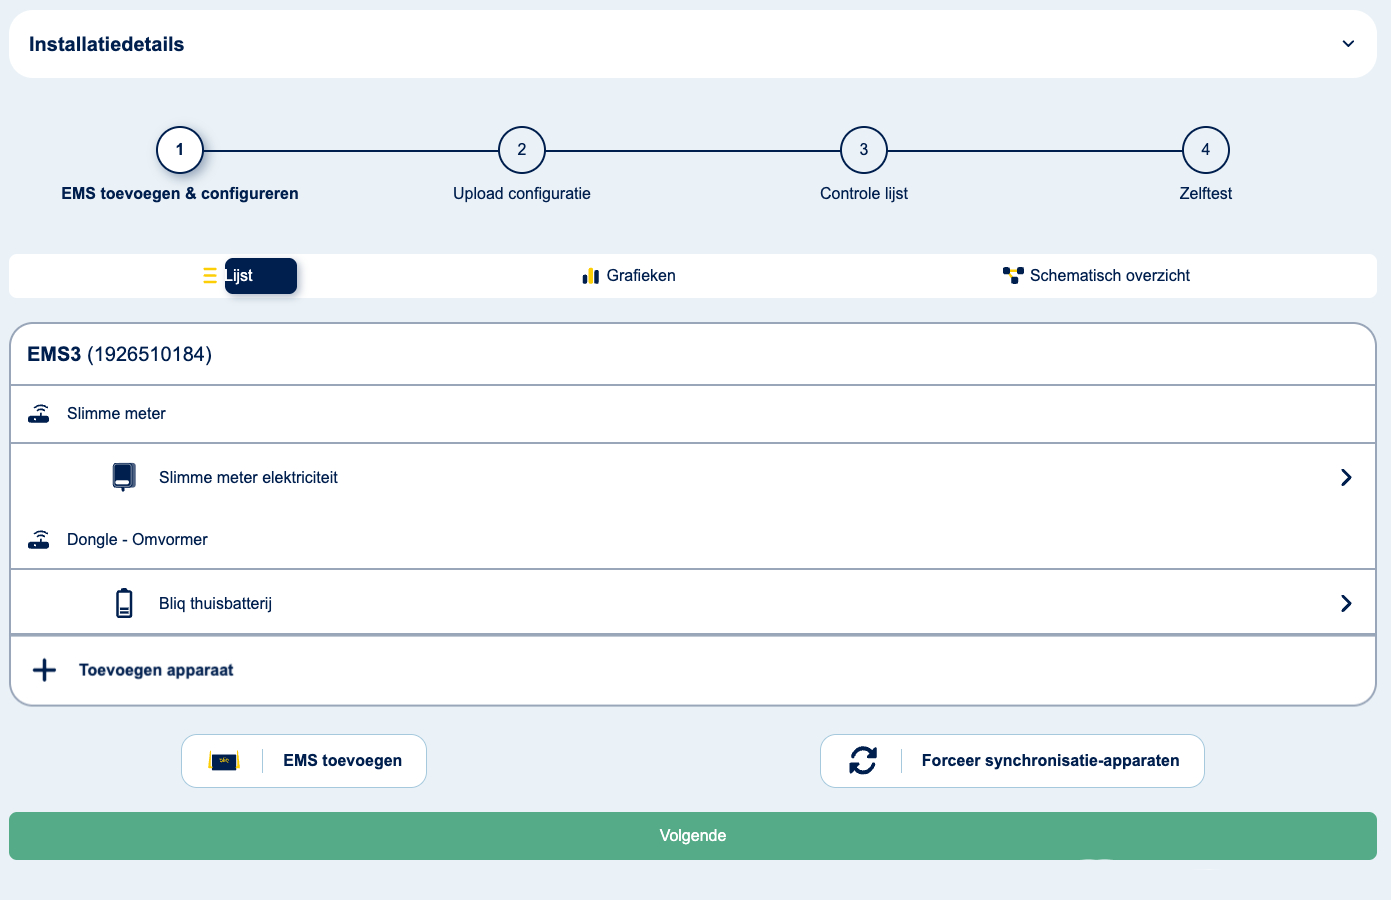Open Slimme meter elektriciteit details arrow
The height and width of the screenshot is (900, 1391).
coord(1346,478)
